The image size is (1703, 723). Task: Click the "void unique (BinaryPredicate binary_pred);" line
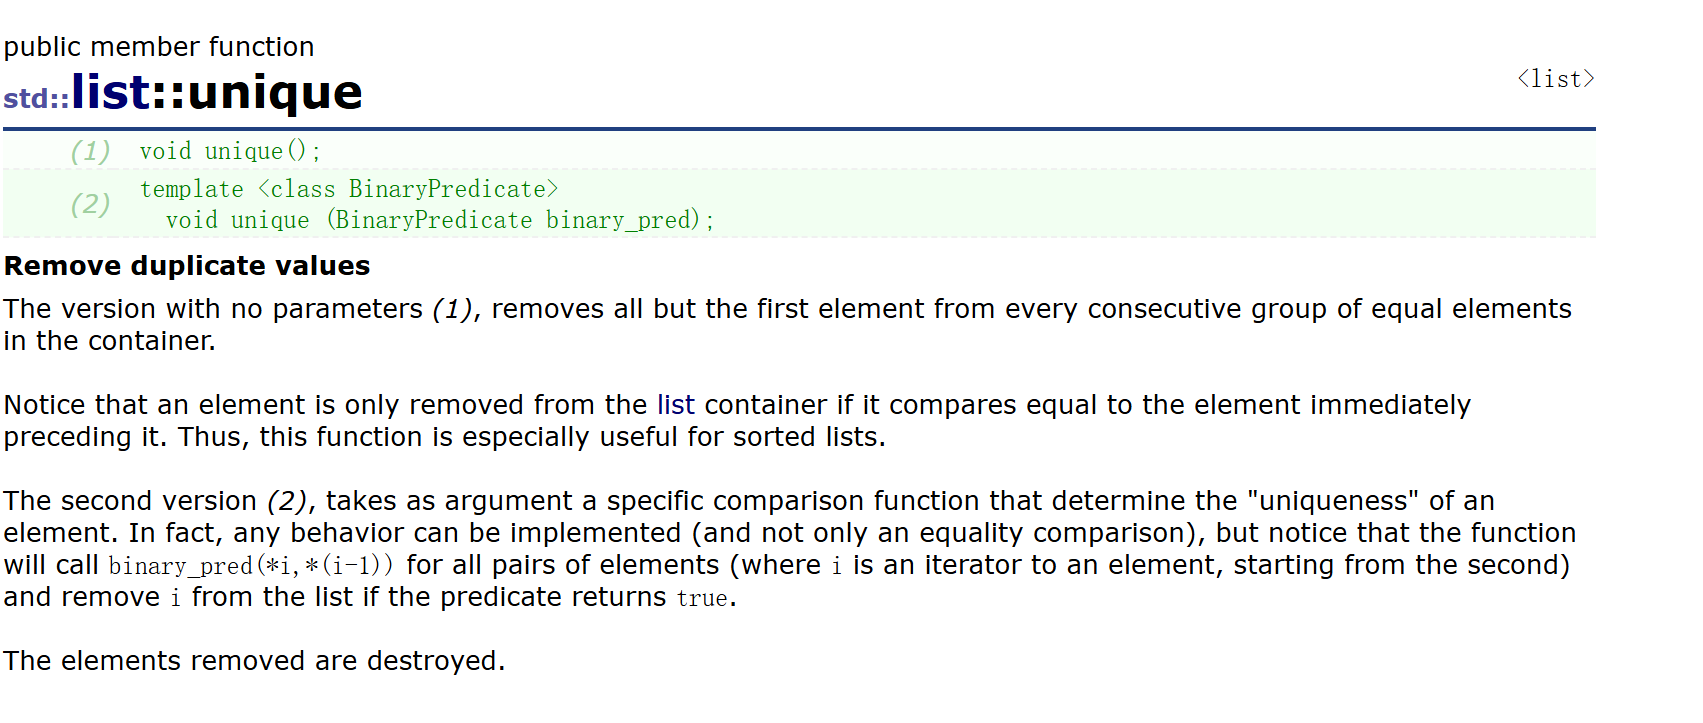click(x=440, y=220)
